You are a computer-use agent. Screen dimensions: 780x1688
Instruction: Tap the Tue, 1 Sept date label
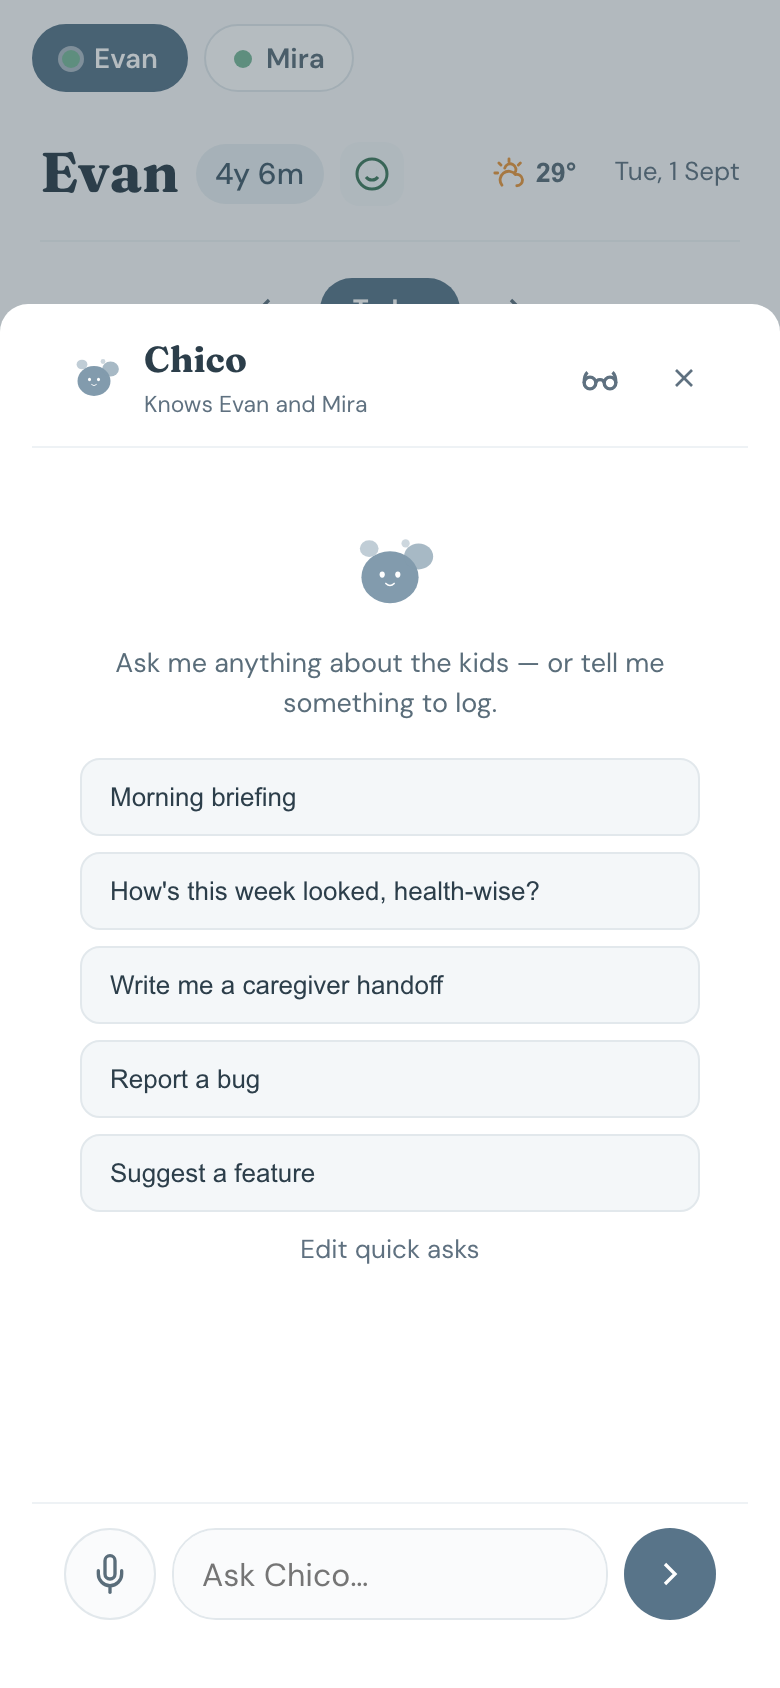pyautogui.click(x=677, y=172)
